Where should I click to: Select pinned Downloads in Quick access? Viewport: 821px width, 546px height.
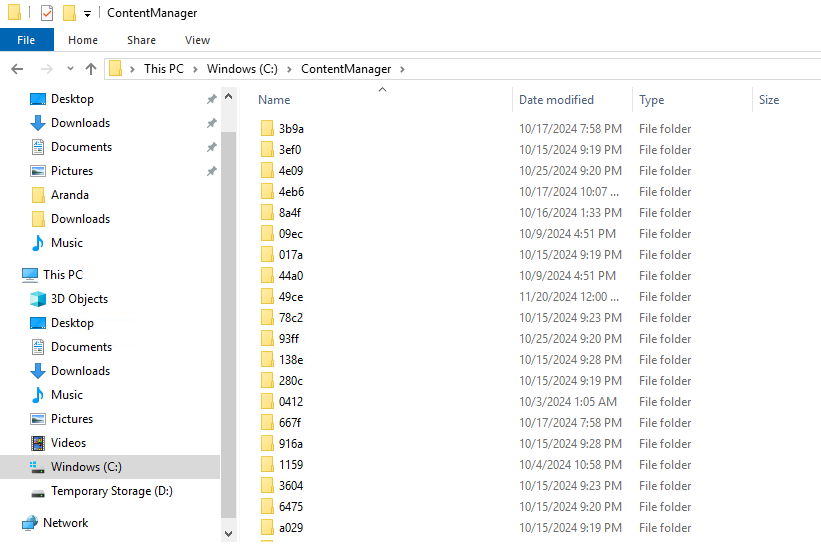click(80, 122)
